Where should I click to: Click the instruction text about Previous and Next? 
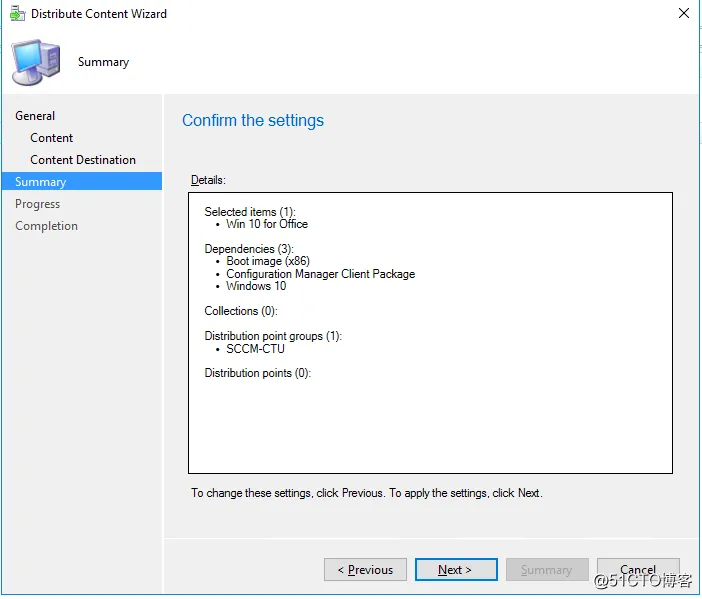pos(367,493)
